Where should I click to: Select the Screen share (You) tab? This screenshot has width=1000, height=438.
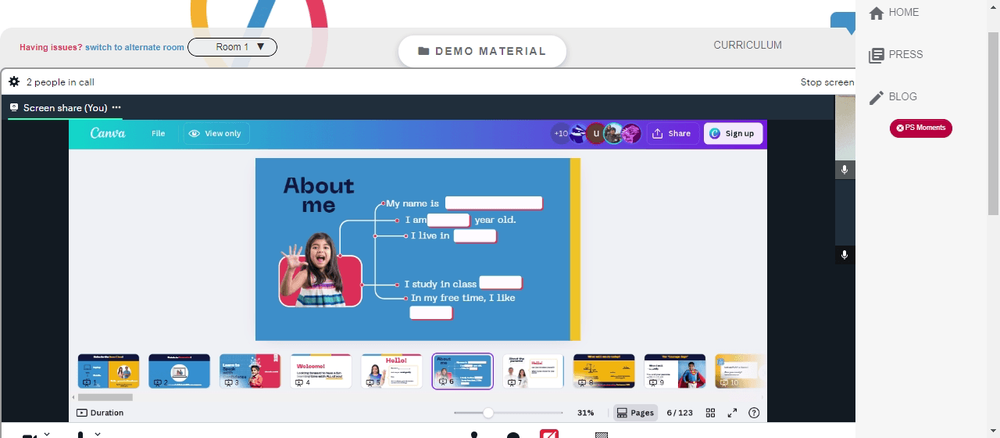coord(65,108)
